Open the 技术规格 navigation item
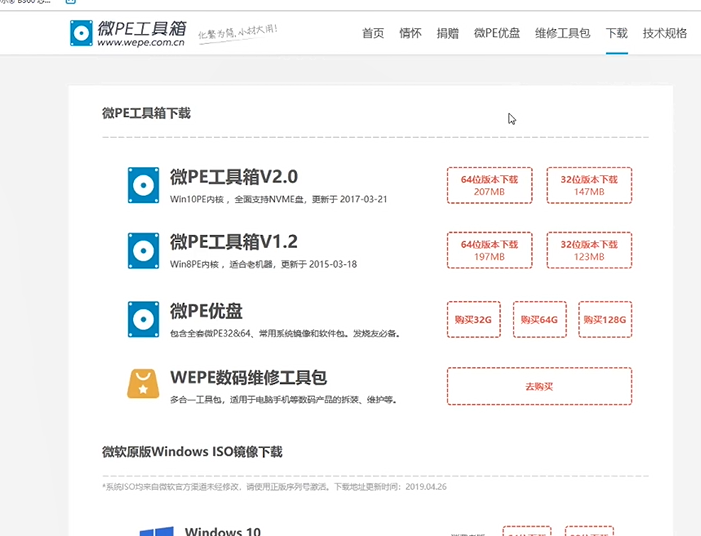Image resolution: width=701 pixels, height=536 pixels. coord(665,33)
